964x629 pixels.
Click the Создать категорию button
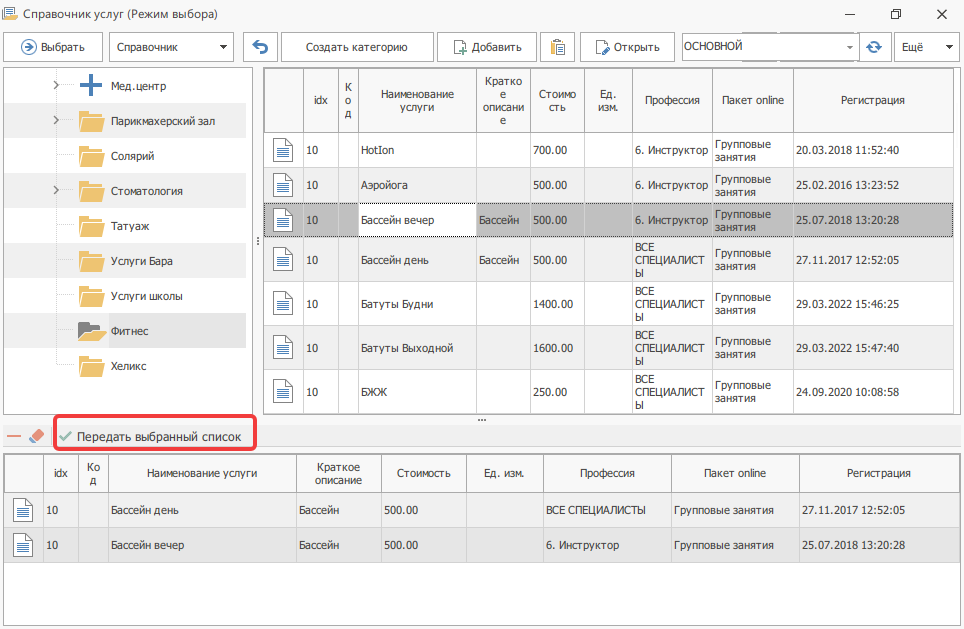(357, 47)
